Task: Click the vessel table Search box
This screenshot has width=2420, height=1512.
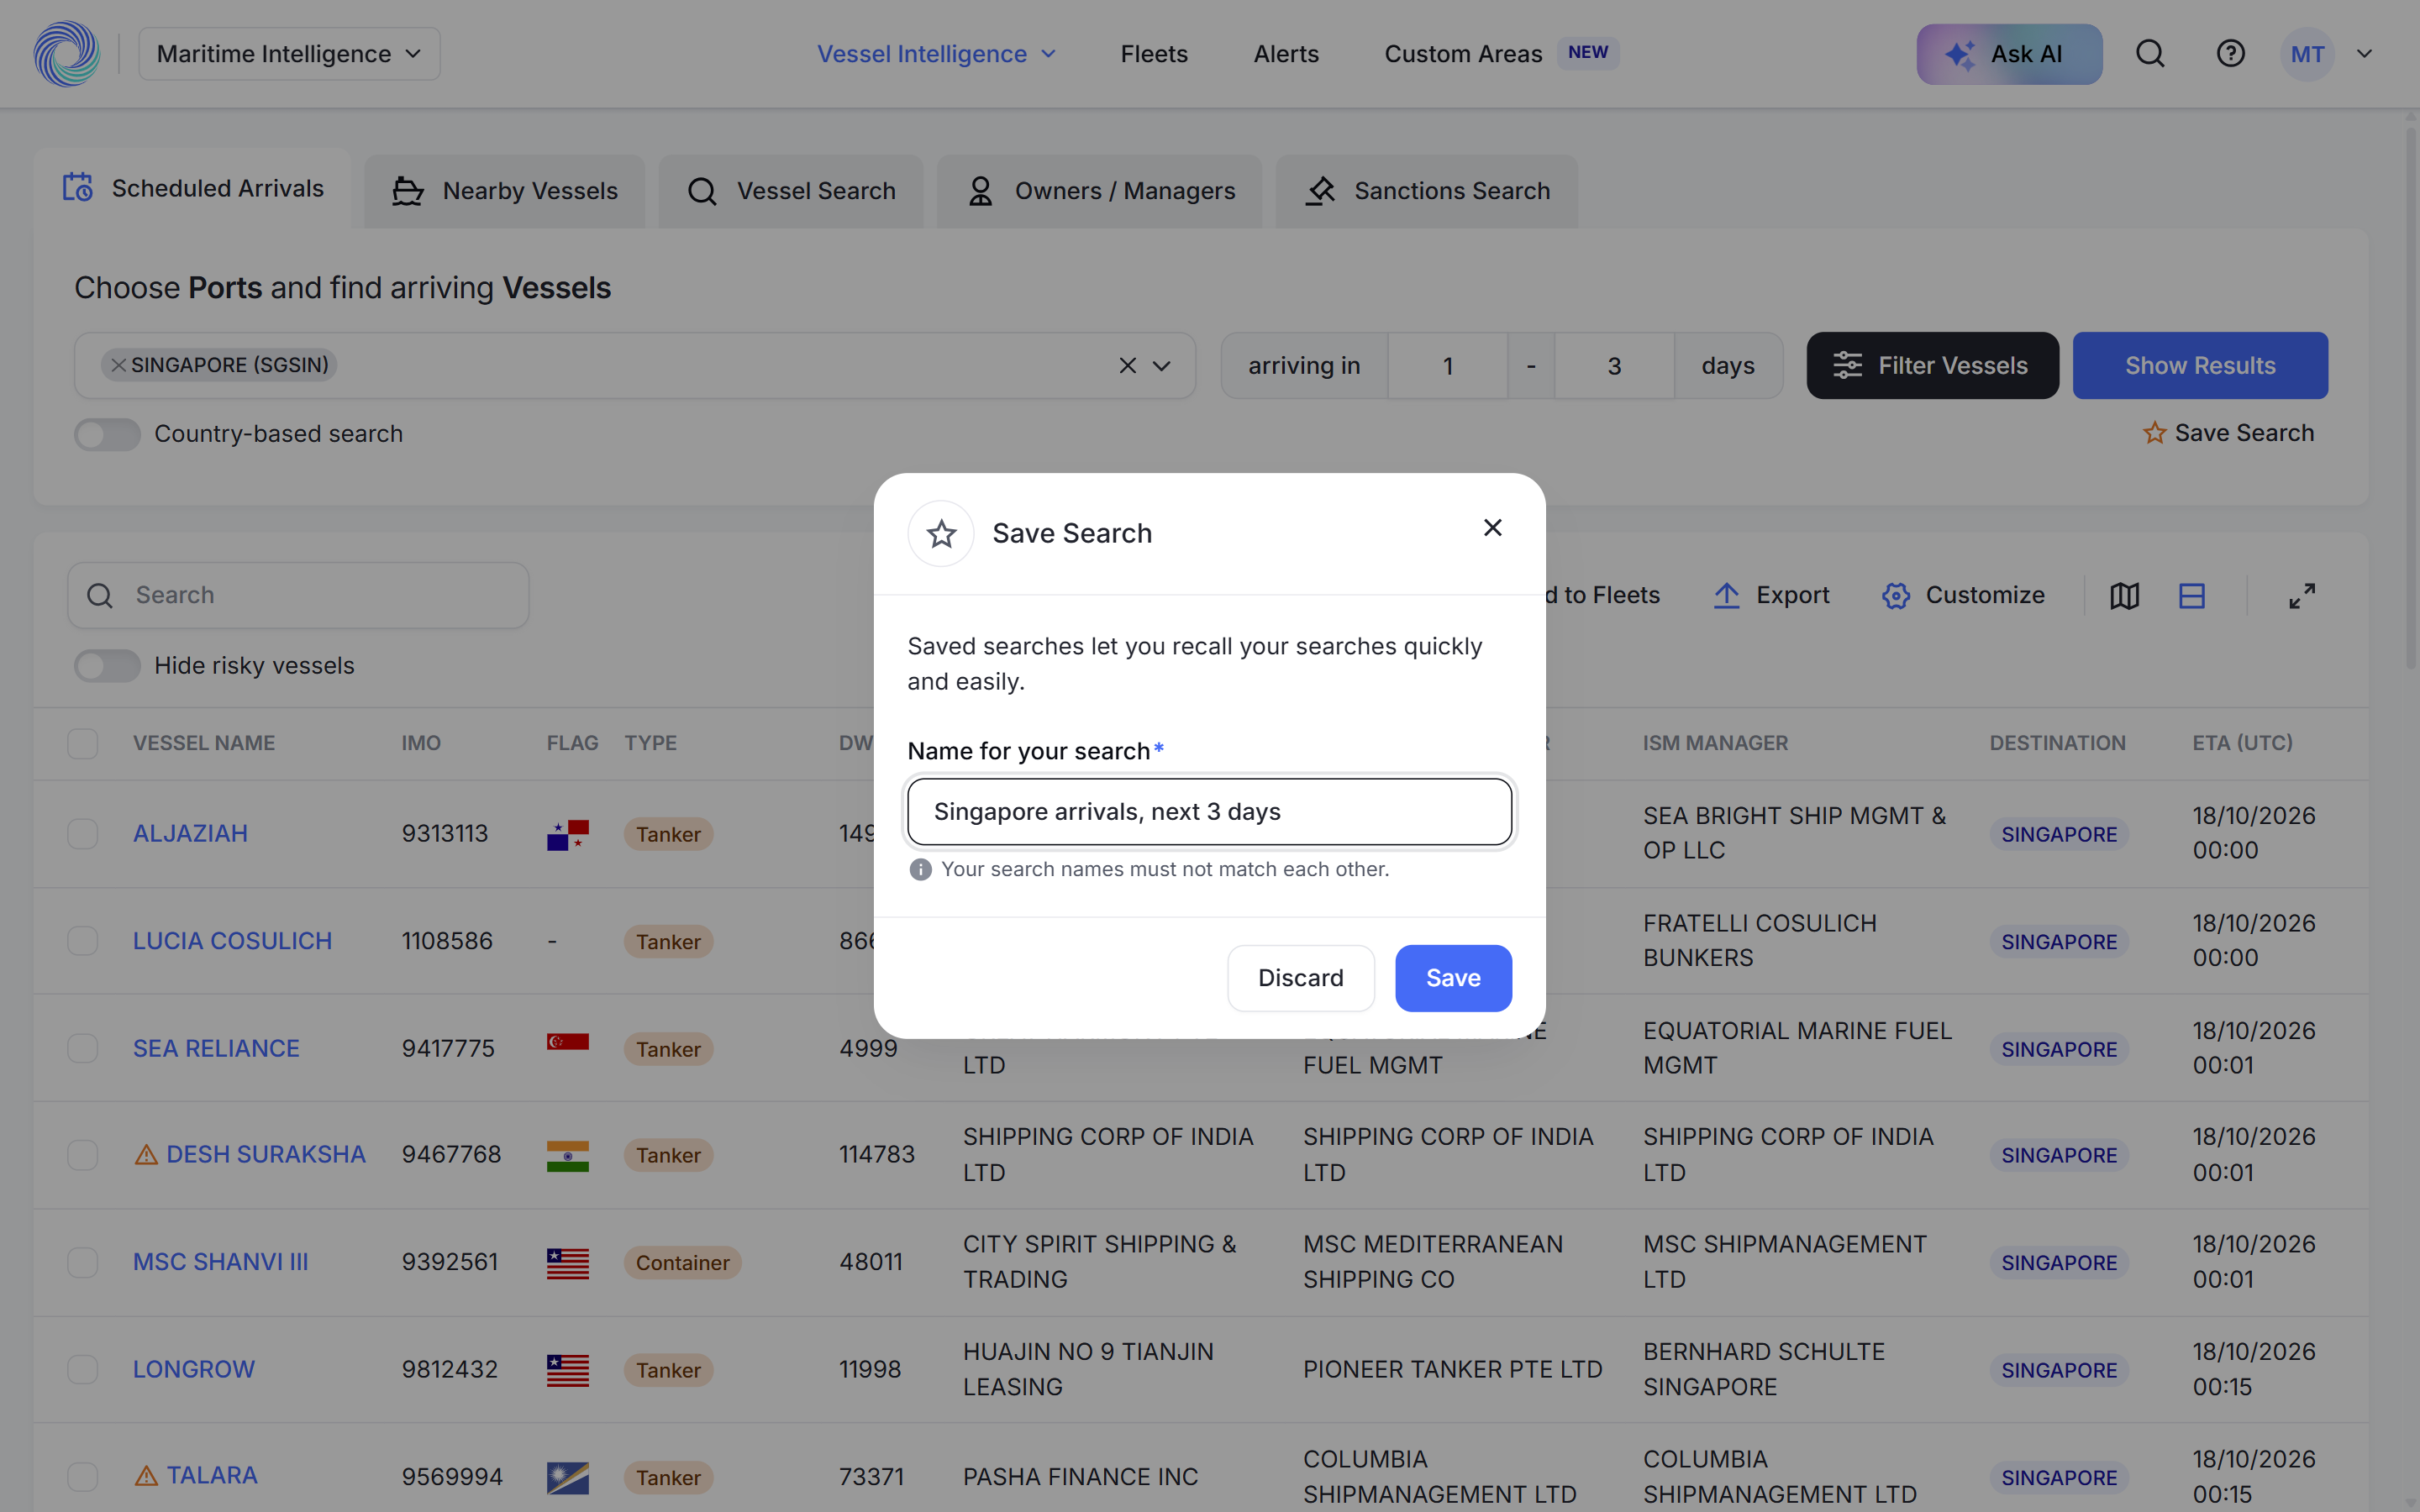Action: tap(298, 596)
